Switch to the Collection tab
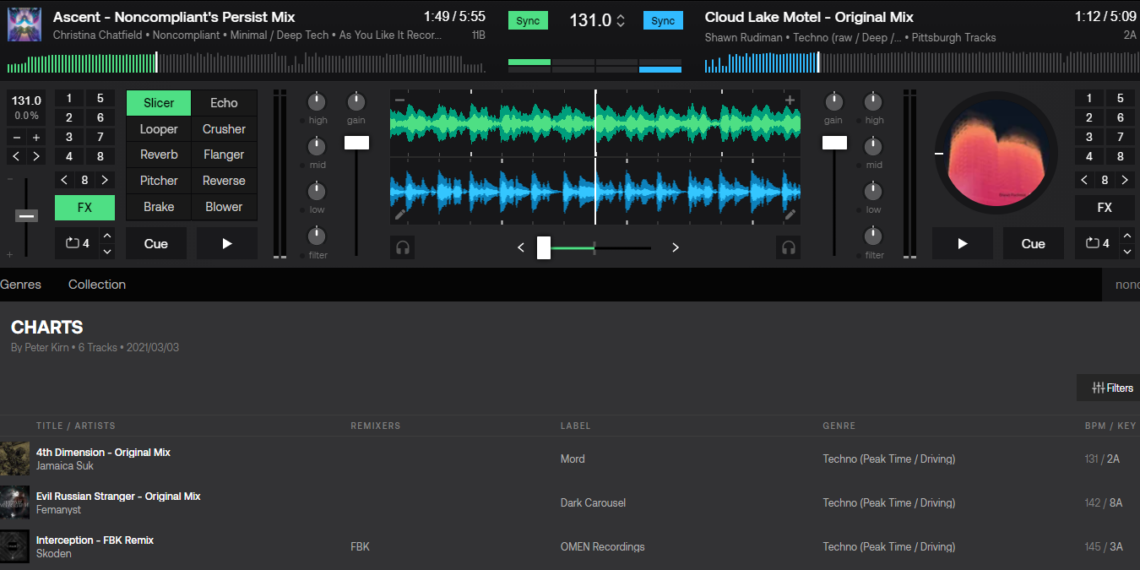1140x570 pixels. (97, 285)
